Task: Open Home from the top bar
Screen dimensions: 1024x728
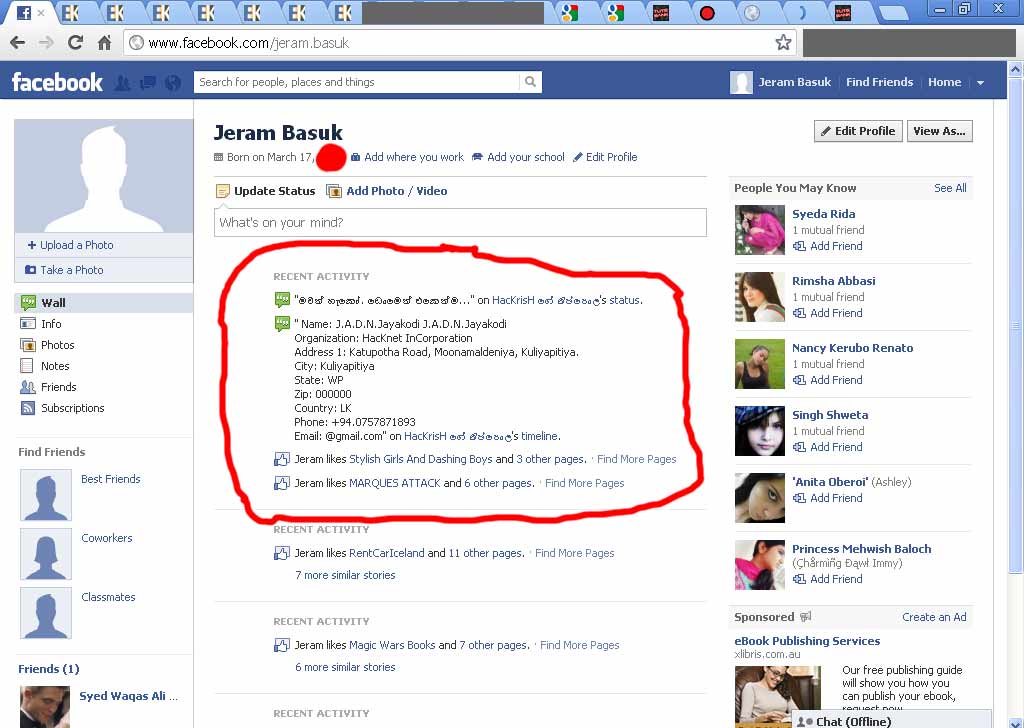Action: pyautogui.click(x=944, y=82)
